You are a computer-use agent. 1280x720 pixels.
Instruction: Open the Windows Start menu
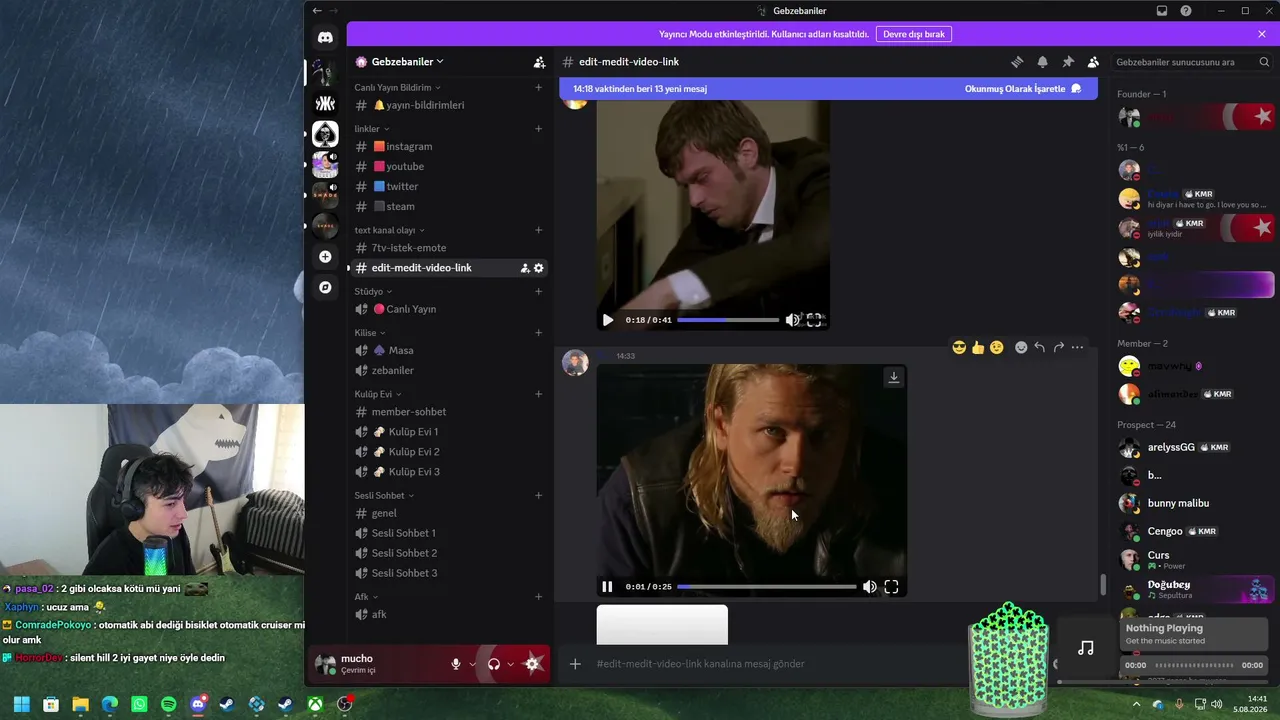pyautogui.click(x=21, y=704)
